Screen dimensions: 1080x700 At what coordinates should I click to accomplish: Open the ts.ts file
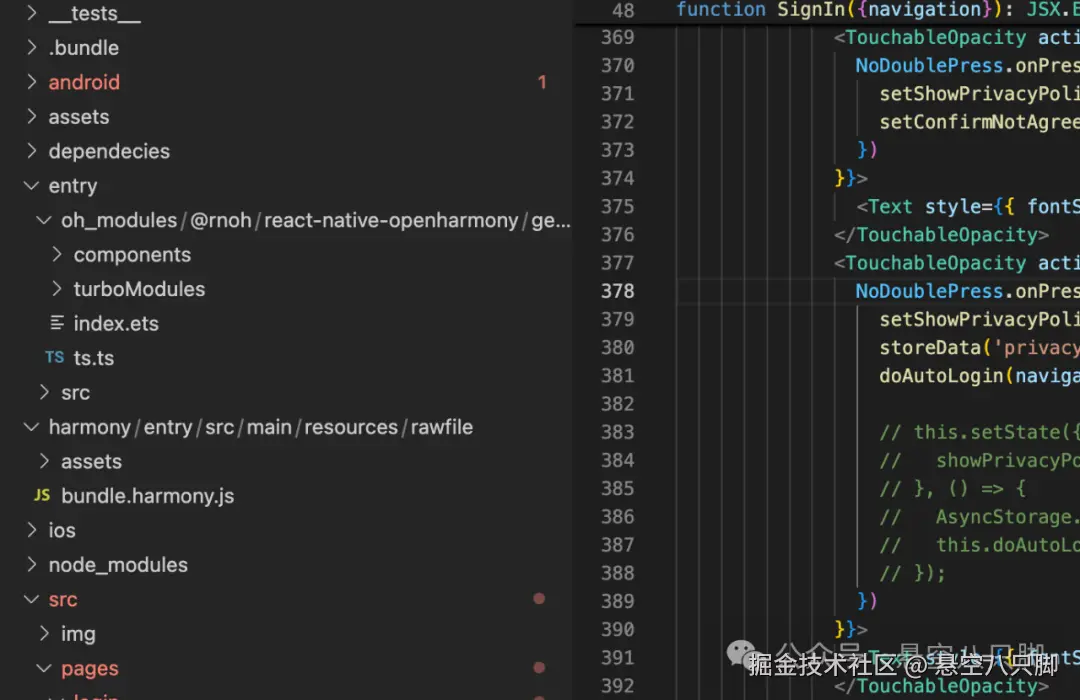pos(94,358)
